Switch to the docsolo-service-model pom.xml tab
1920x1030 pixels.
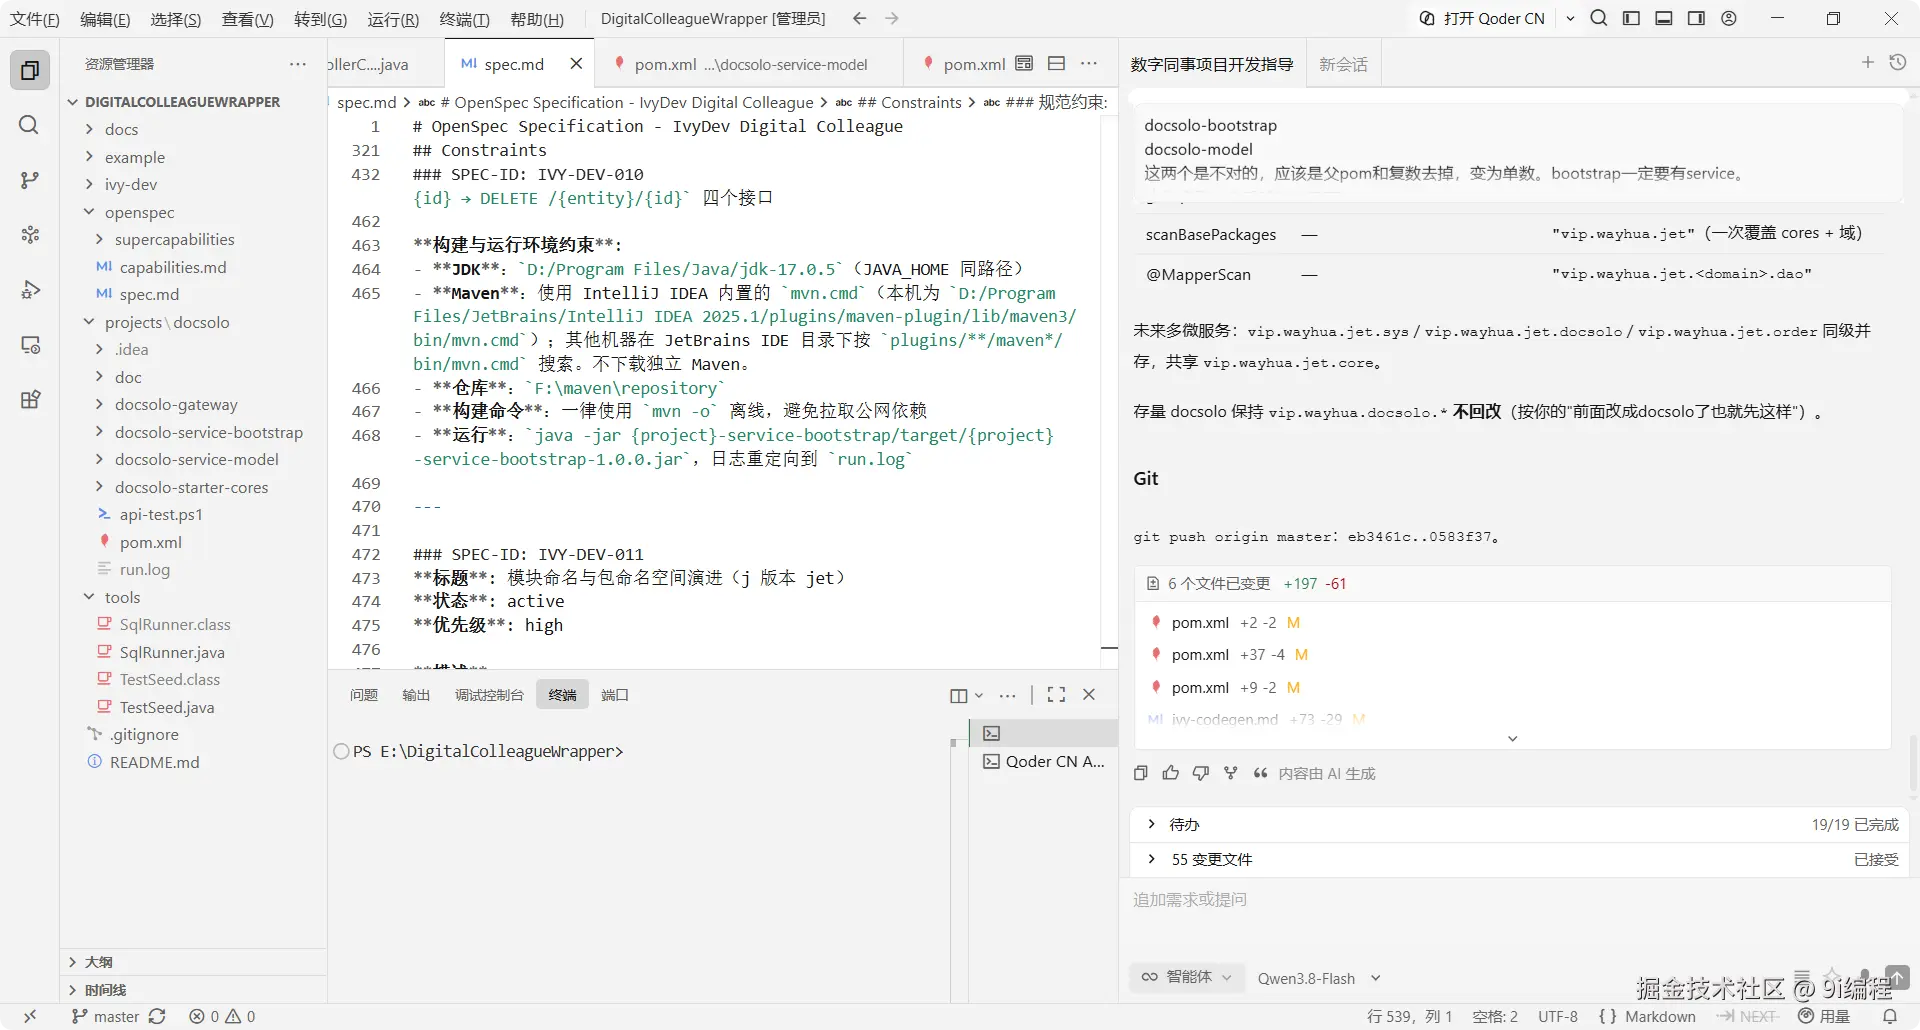748,64
